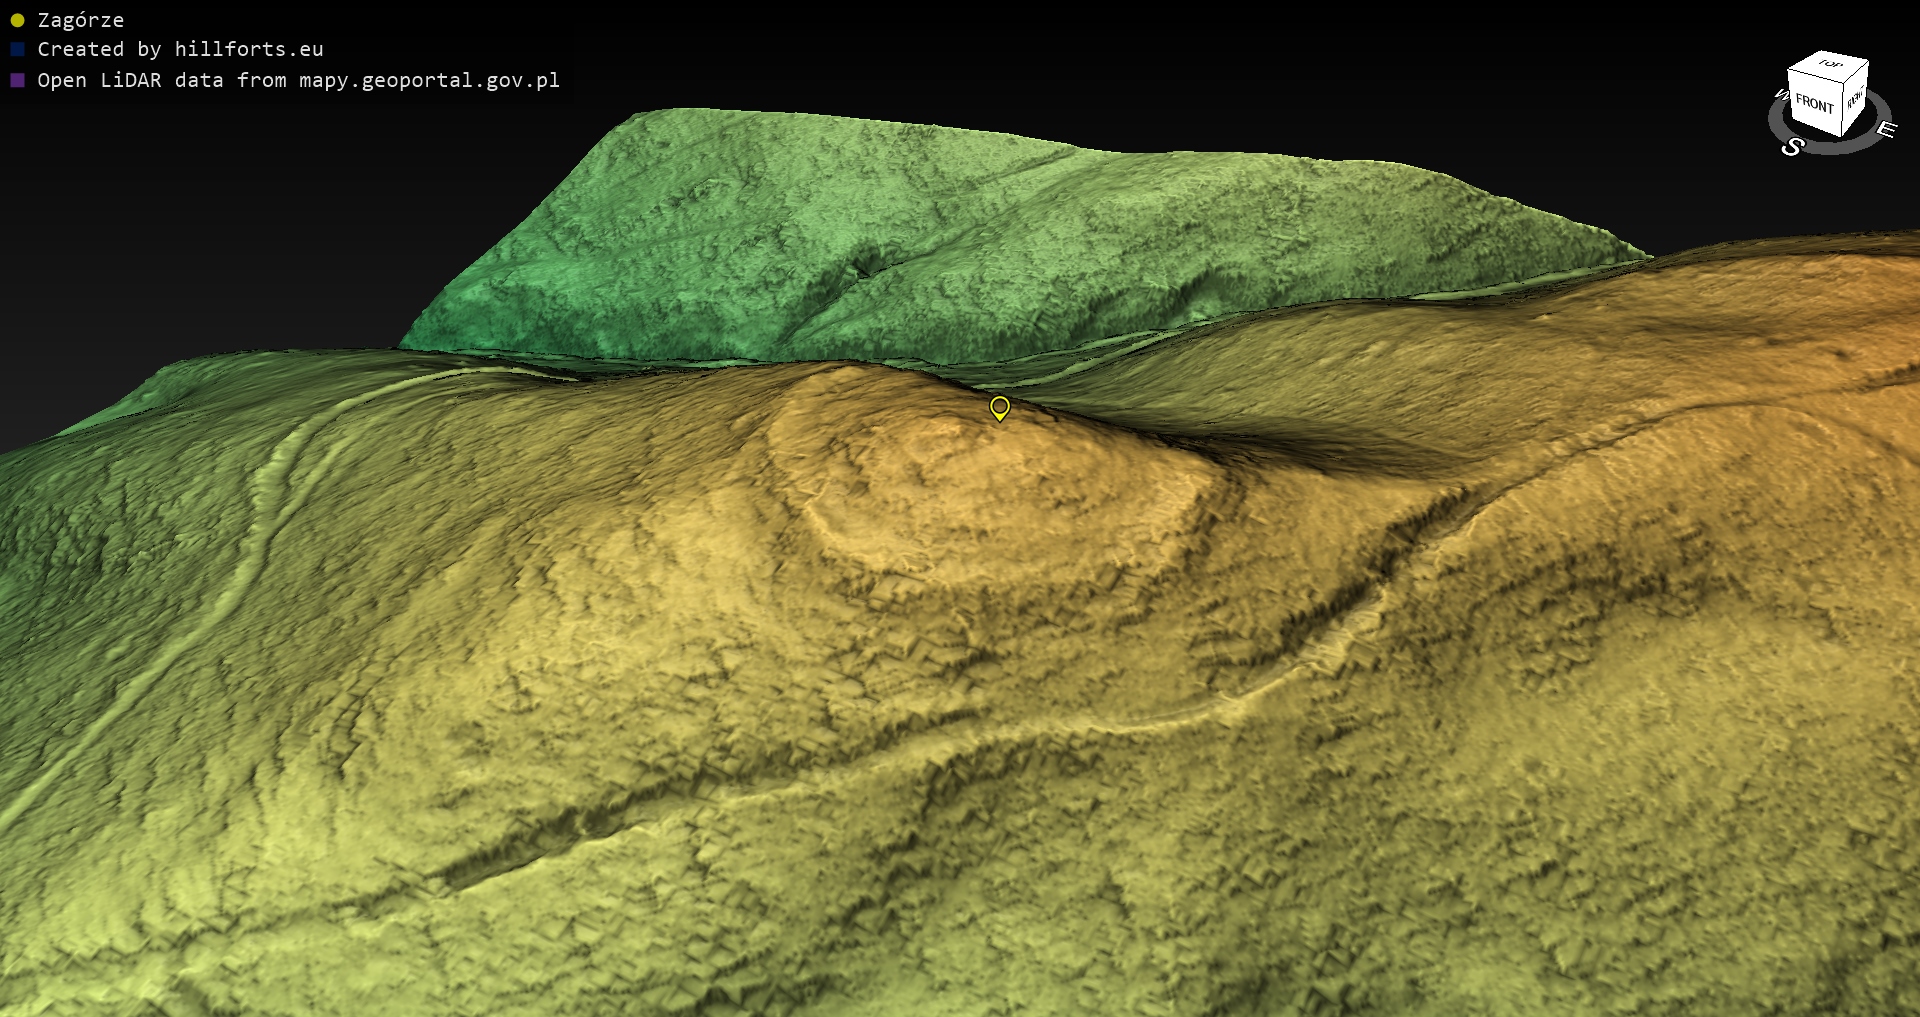Click the purple square legend marker
The height and width of the screenshot is (1017, 1920).
pos(17,80)
